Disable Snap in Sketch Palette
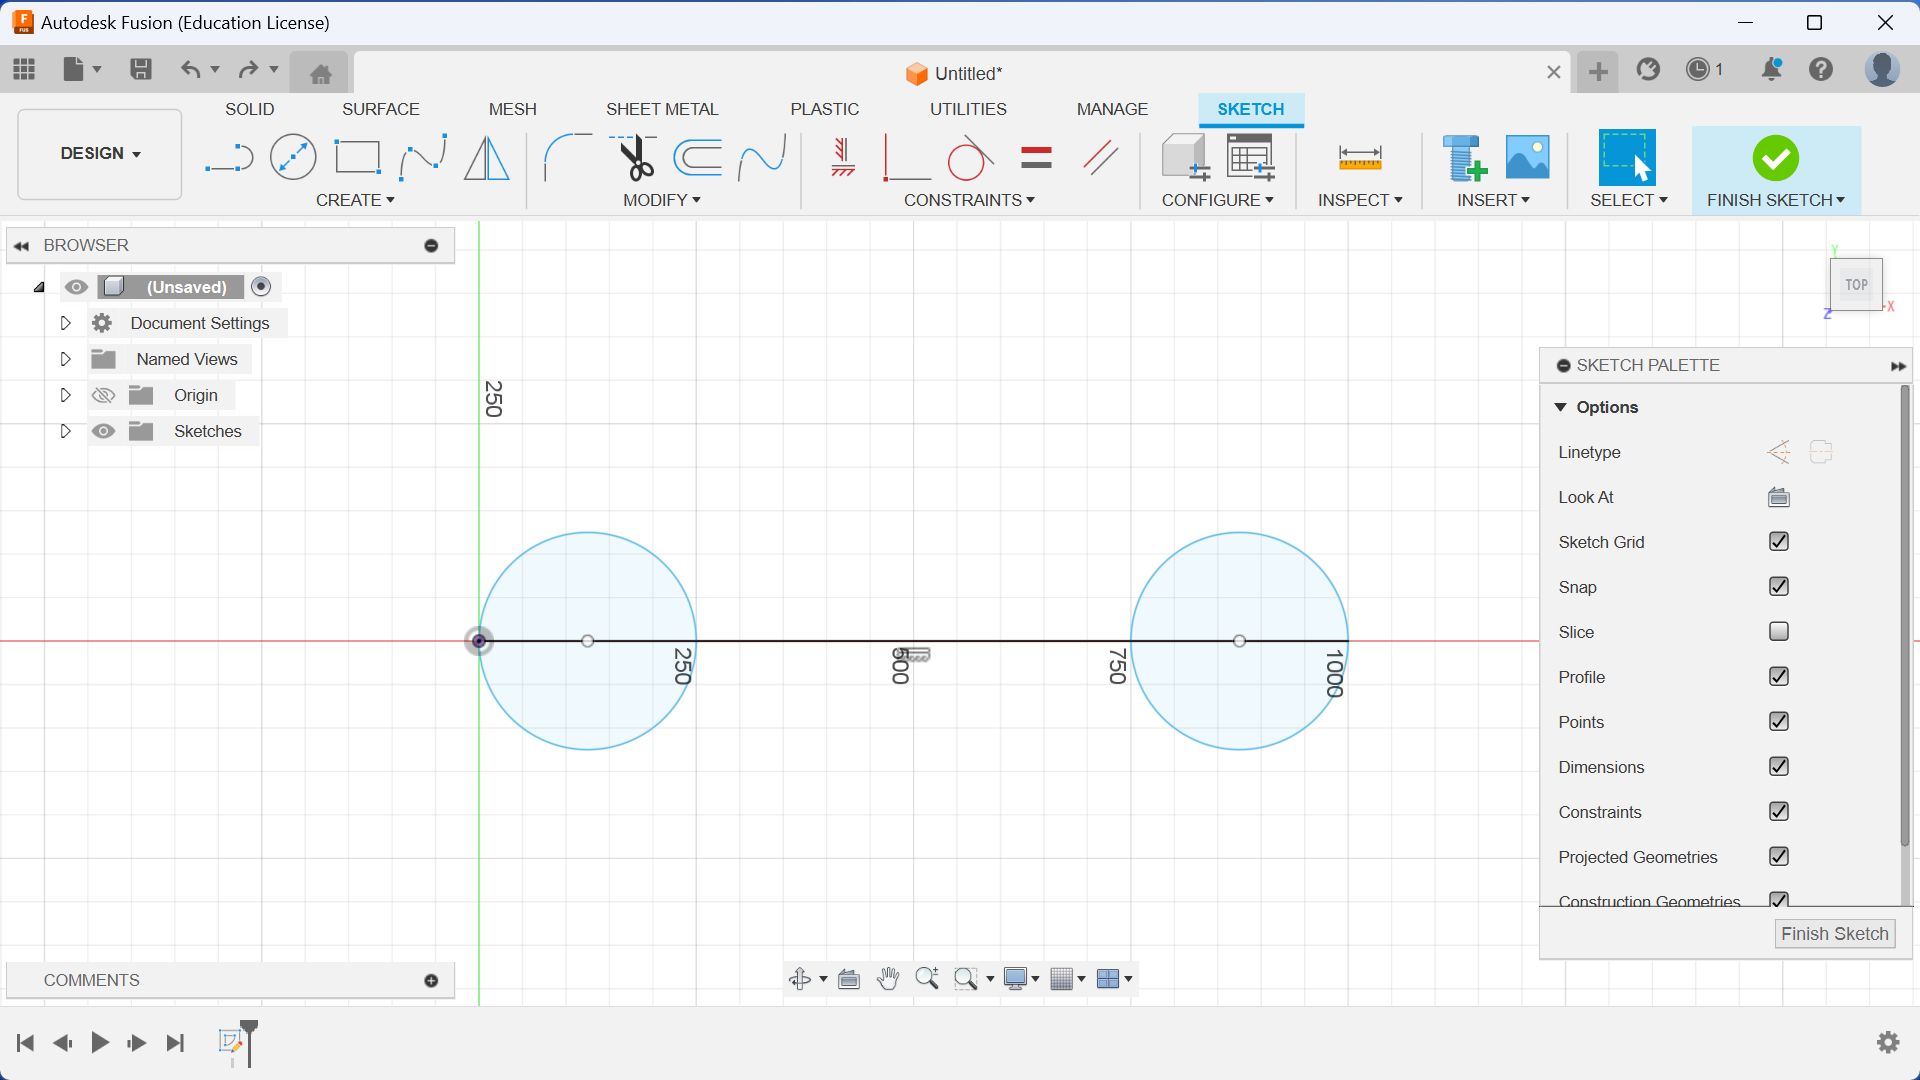Viewport: 1920px width, 1080px height. [x=1780, y=587]
